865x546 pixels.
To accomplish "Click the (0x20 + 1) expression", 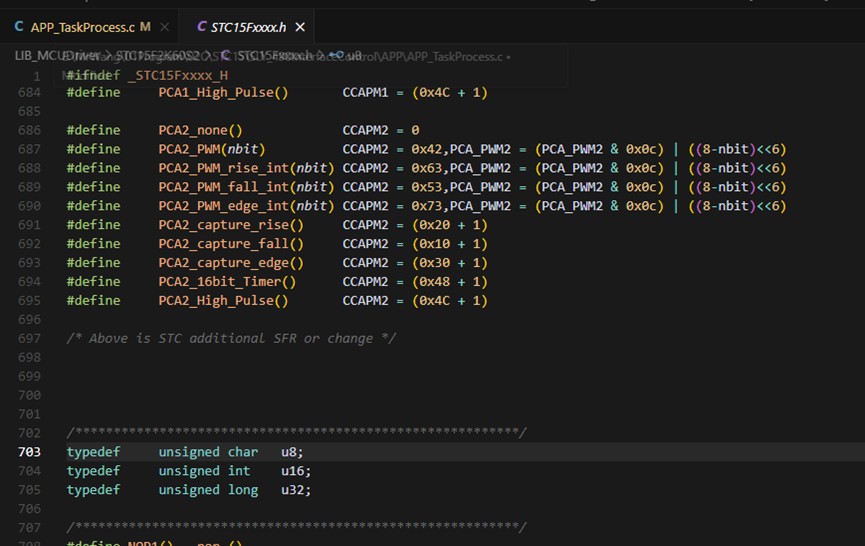I will tap(450, 225).
